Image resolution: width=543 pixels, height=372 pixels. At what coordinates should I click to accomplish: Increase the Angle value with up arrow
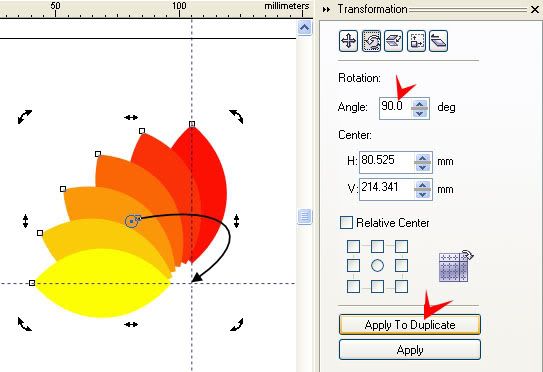[420, 104]
